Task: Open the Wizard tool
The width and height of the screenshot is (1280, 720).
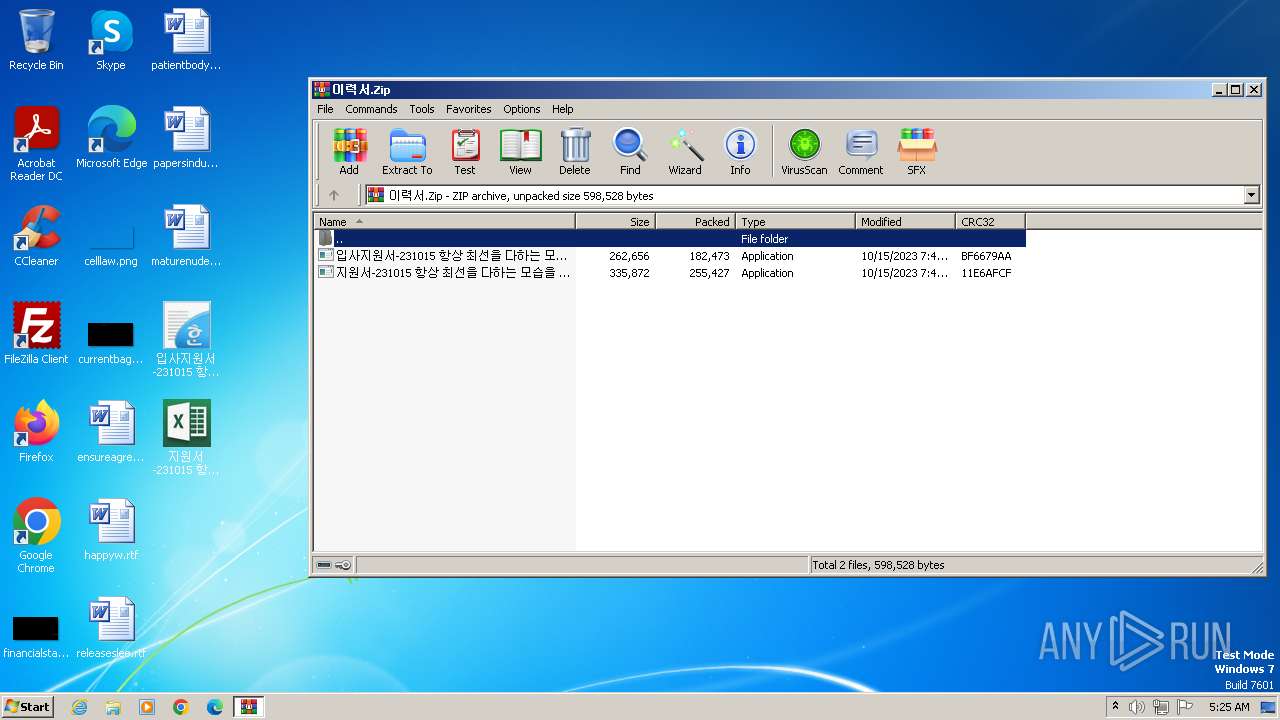Action: click(x=685, y=152)
